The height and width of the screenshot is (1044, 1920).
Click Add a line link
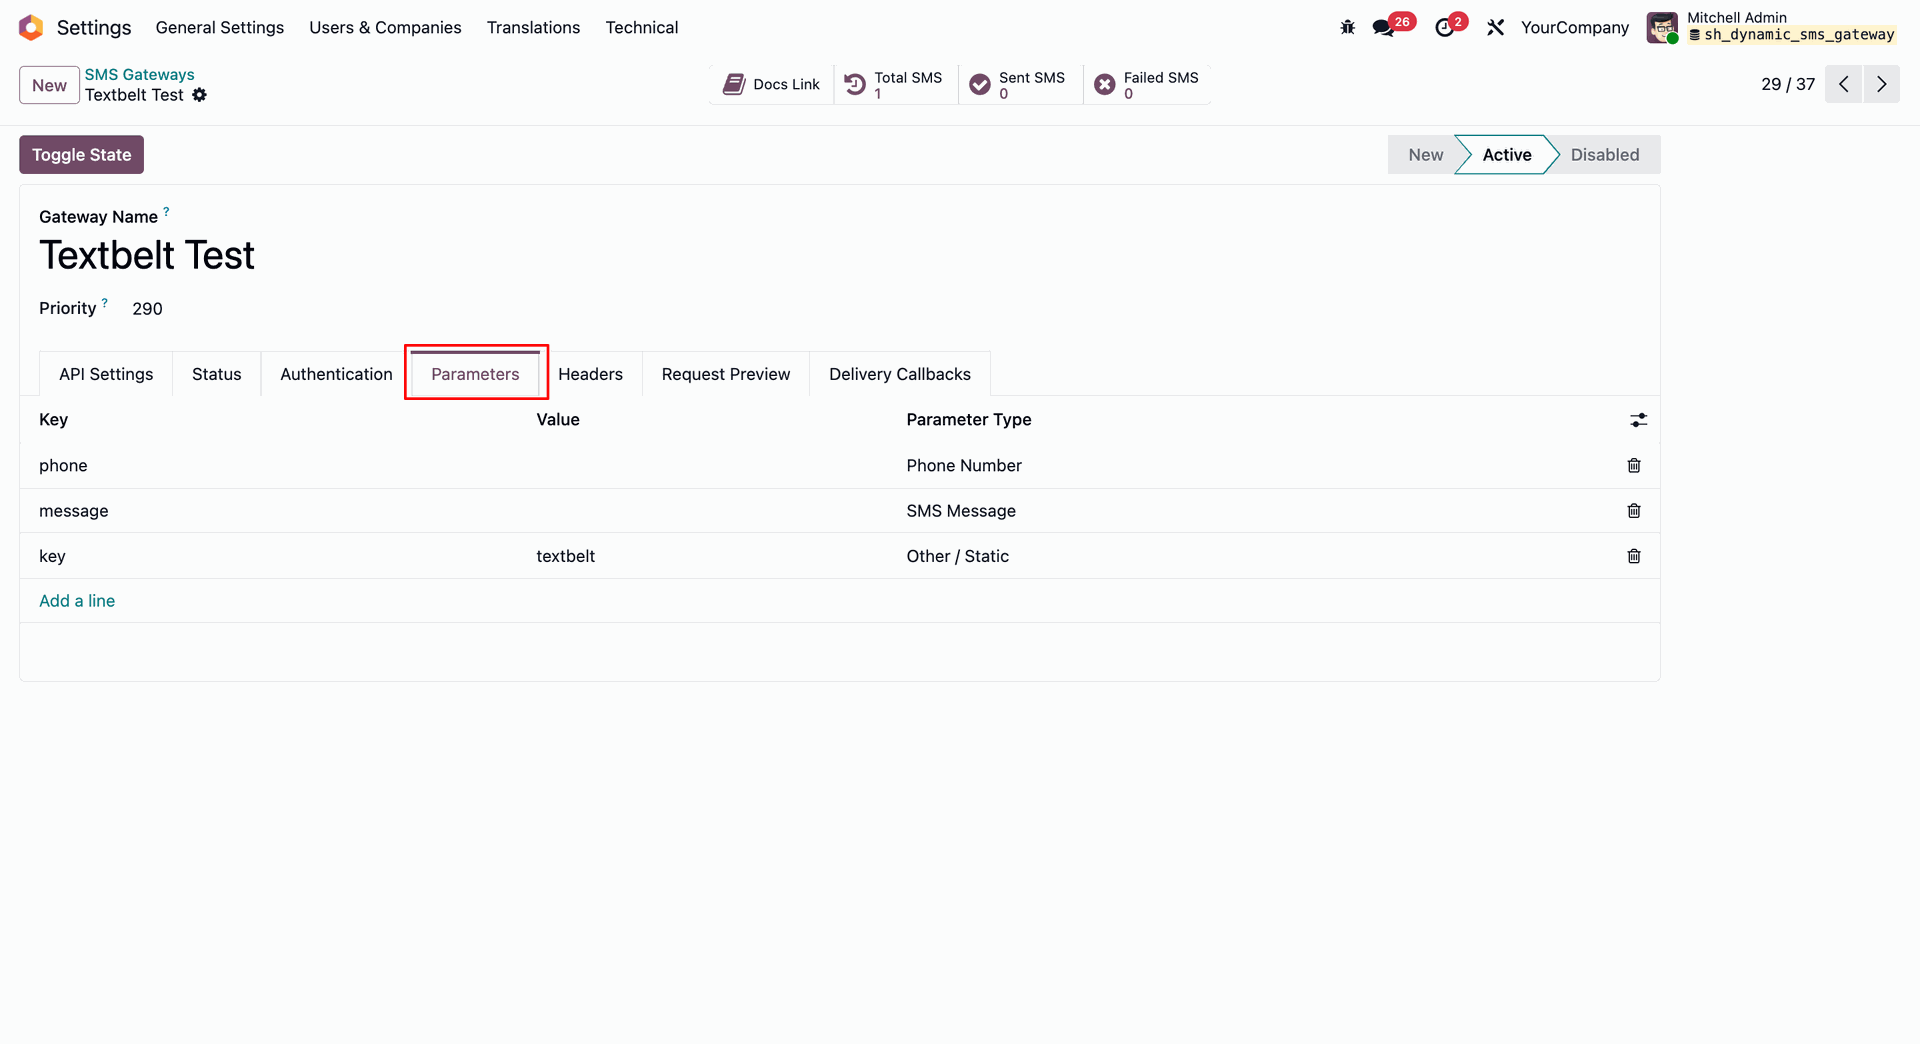tap(77, 601)
